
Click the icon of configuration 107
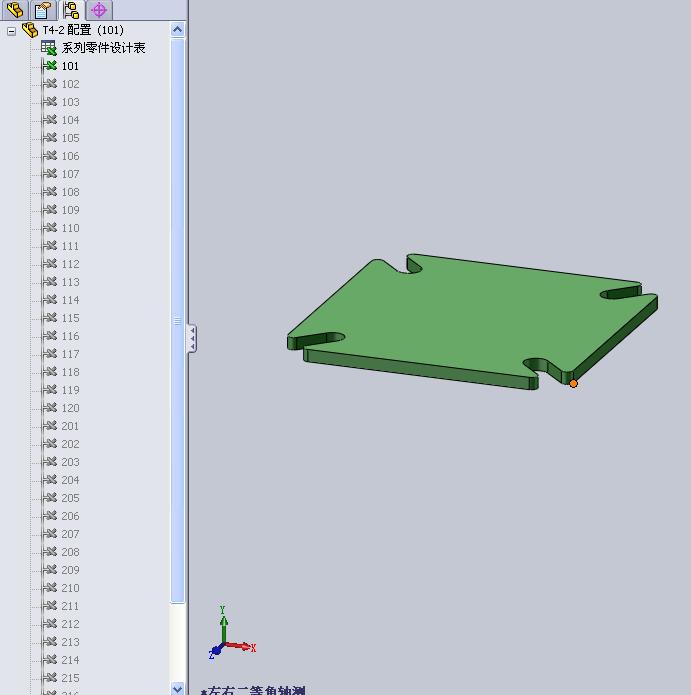[x=50, y=174]
